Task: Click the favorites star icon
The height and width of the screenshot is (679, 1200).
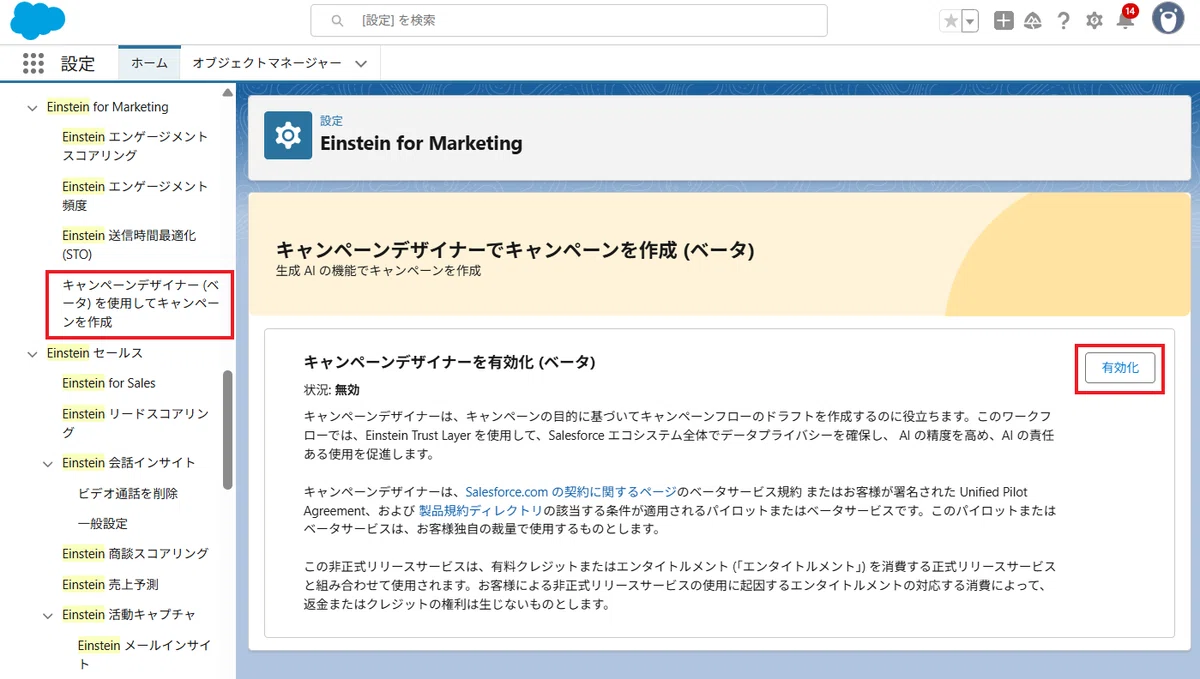Action: tap(950, 21)
